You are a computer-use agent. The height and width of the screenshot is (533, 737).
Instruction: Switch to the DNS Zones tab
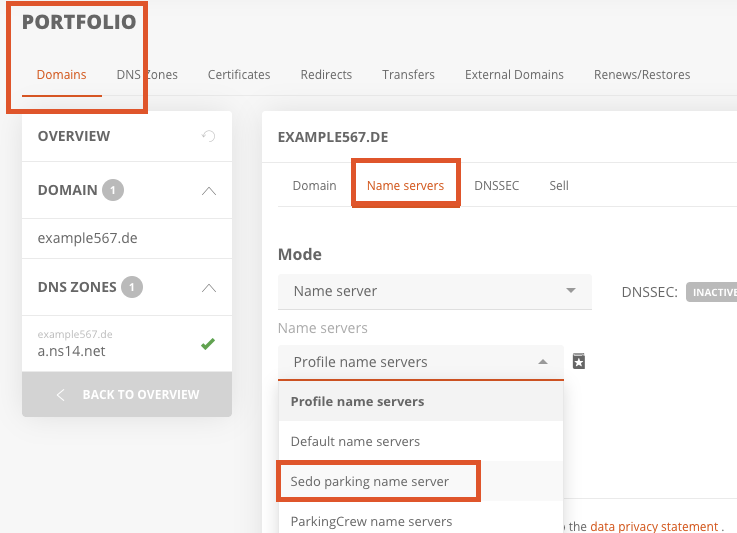147,75
